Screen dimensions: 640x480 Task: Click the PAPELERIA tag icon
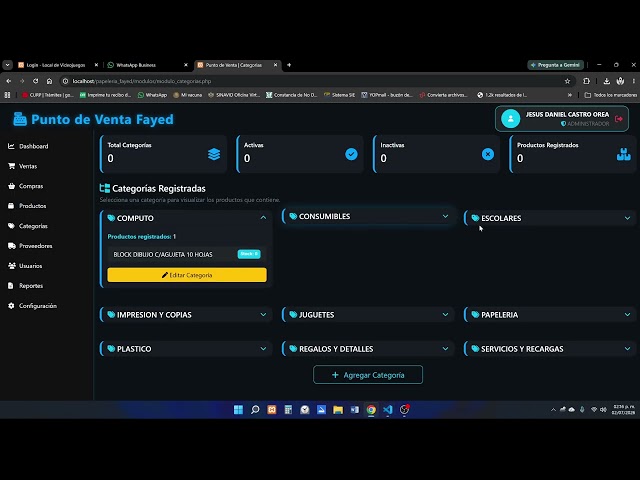pyautogui.click(x=475, y=315)
